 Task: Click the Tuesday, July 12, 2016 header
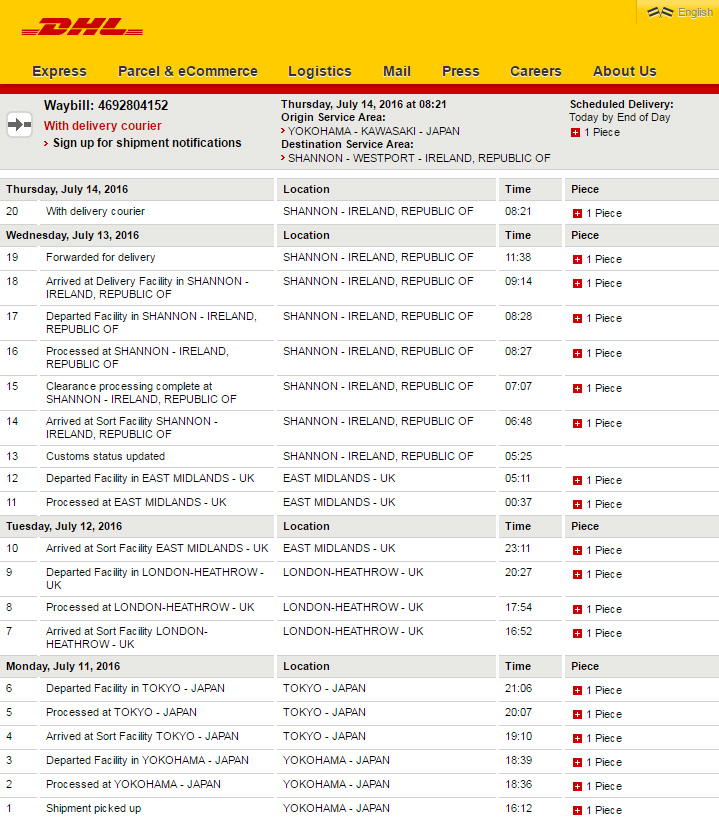point(64,526)
